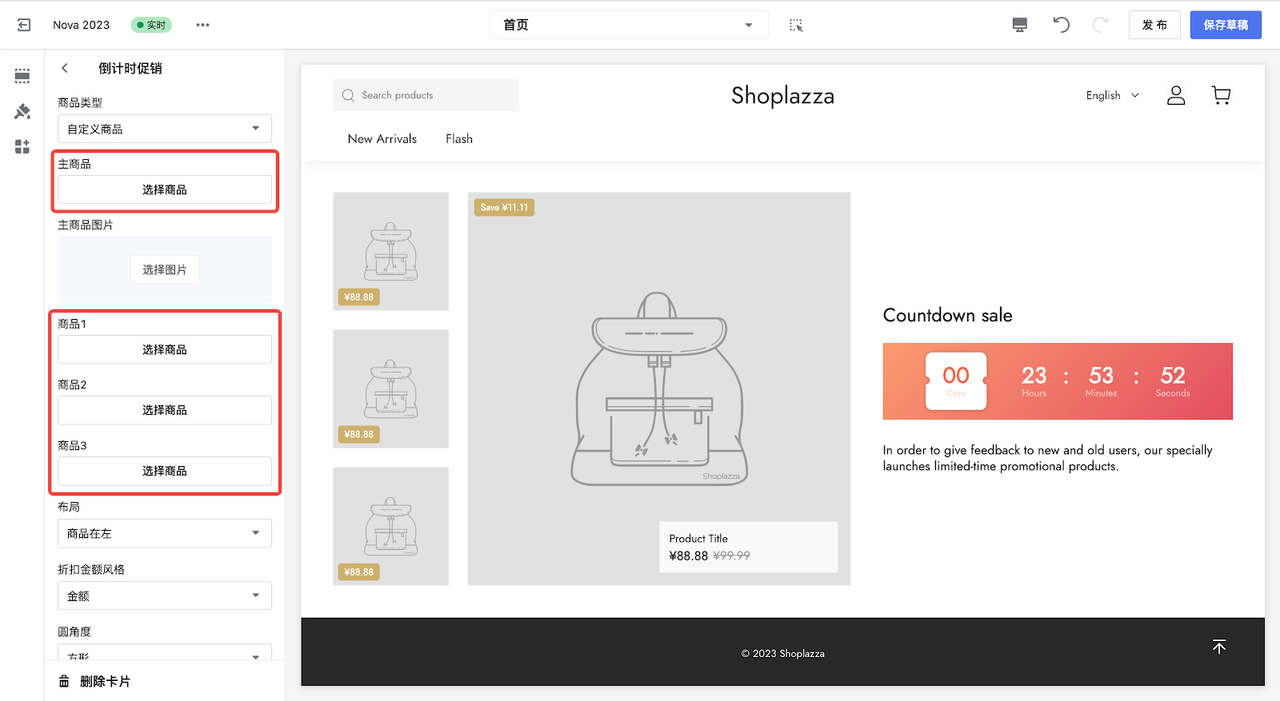The image size is (1280, 701).
Task: Click the element inspector selection icon
Action: tap(796, 25)
